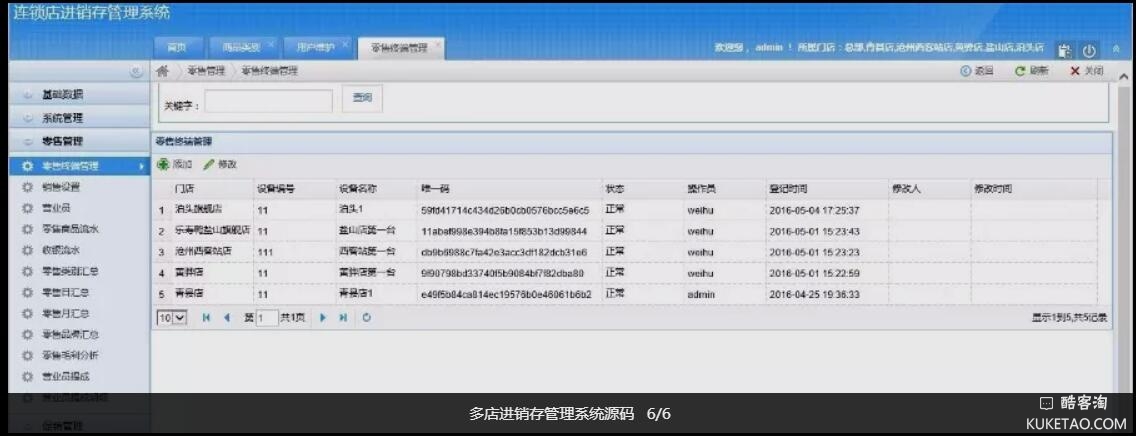Click the operator cell admin in row 5

click(701, 295)
